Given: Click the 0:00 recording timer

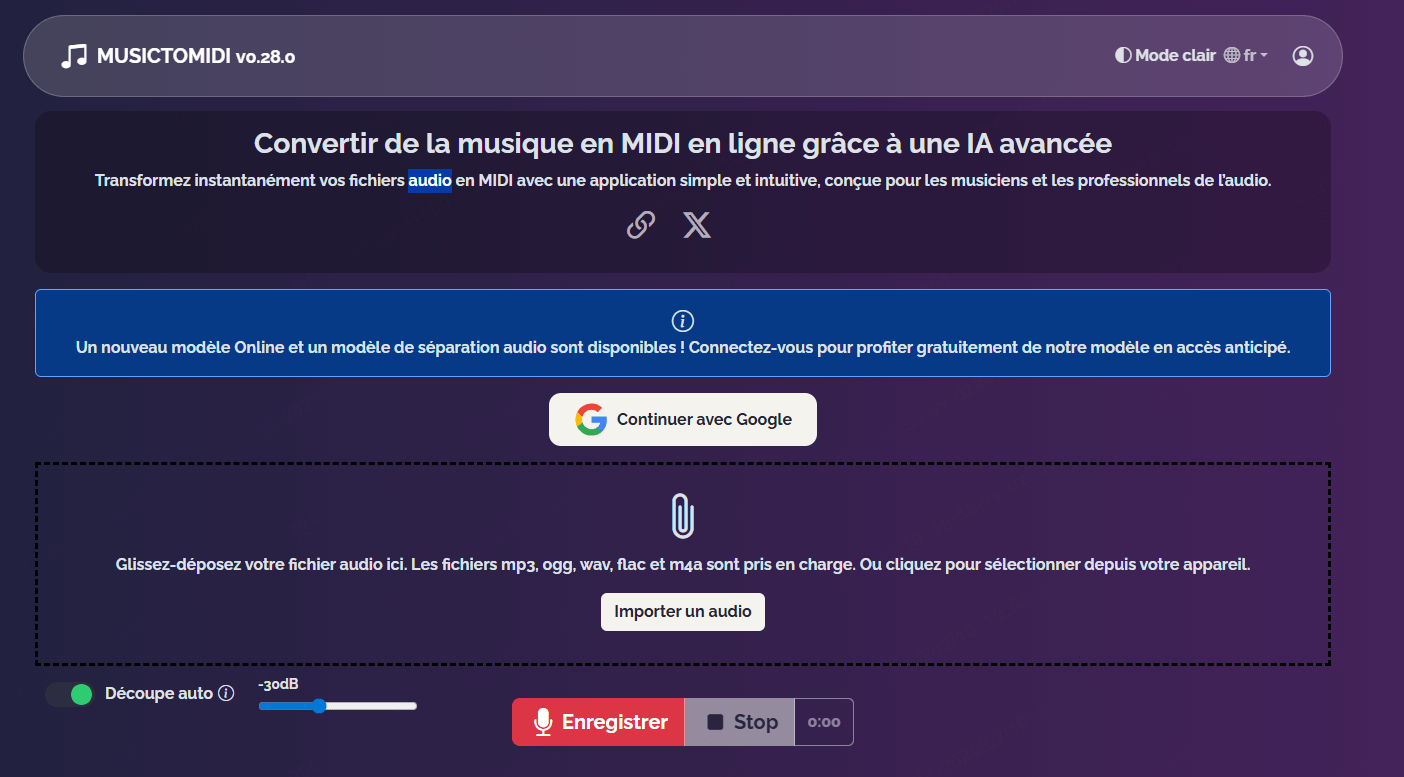Looking at the screenshot, I should point(823,721).
